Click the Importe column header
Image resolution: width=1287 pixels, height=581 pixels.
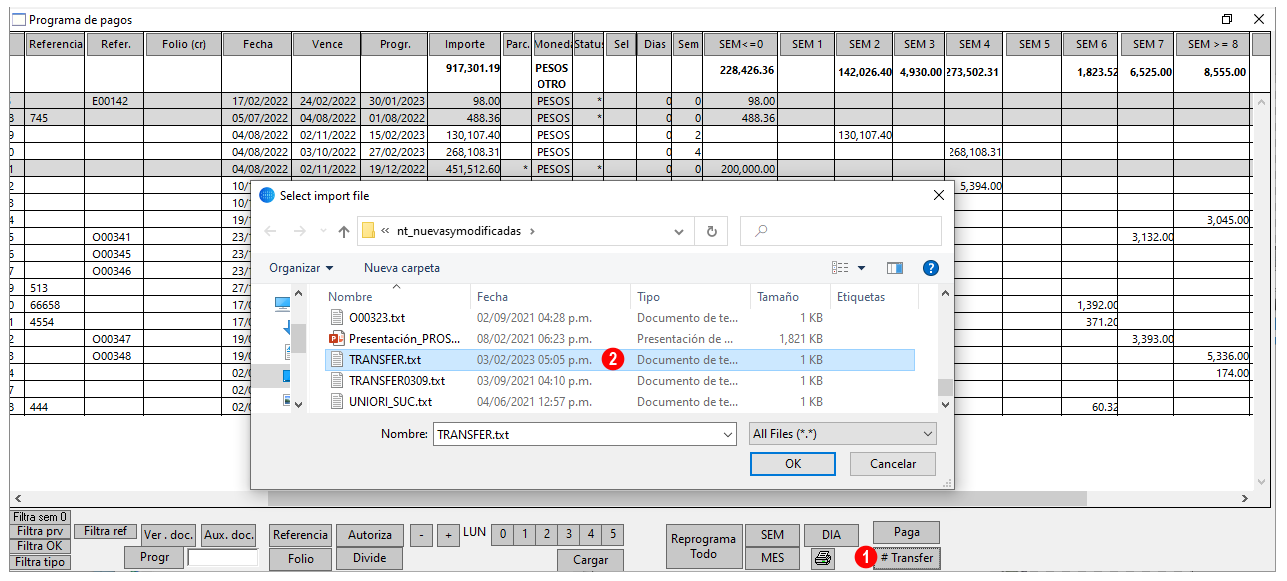coord(465,44)
